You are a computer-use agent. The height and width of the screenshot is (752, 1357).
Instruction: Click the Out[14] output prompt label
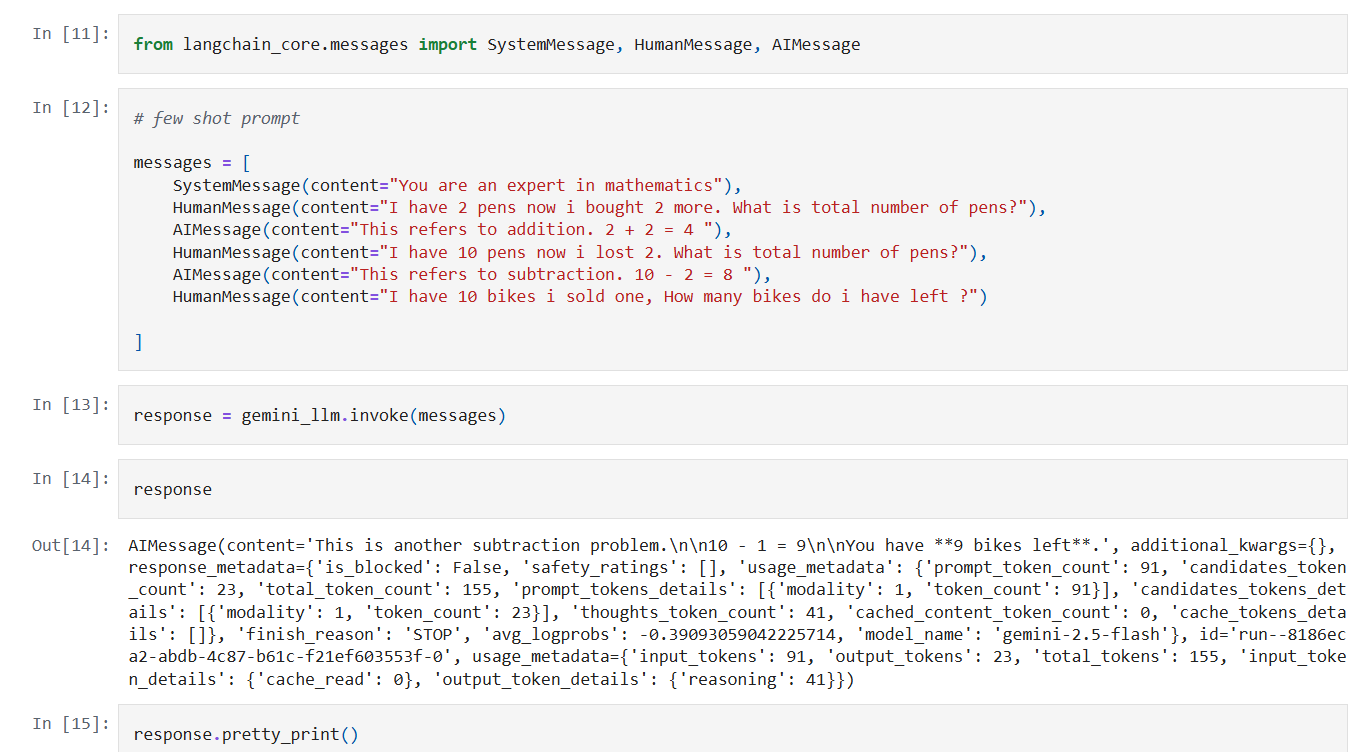click(70, 546)
